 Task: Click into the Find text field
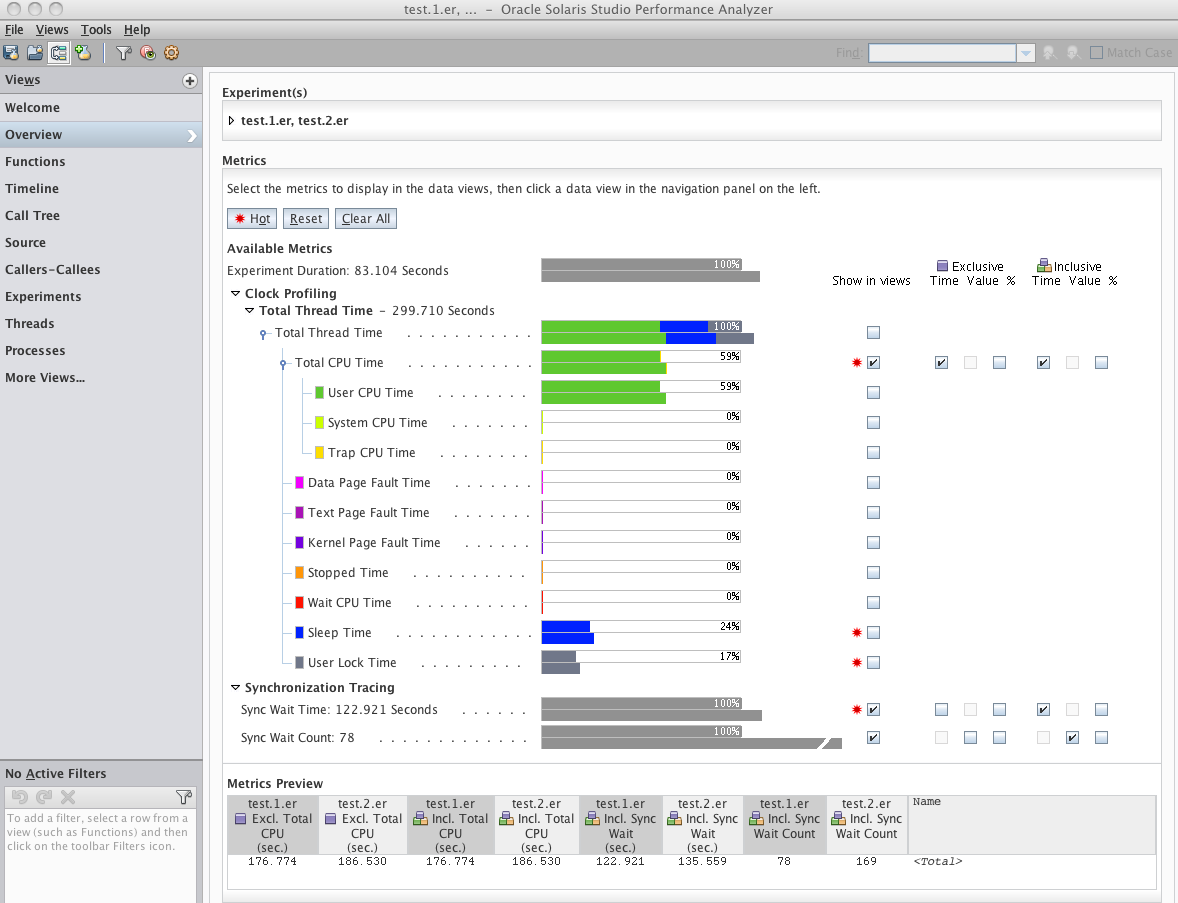click(x=943, y=53)
